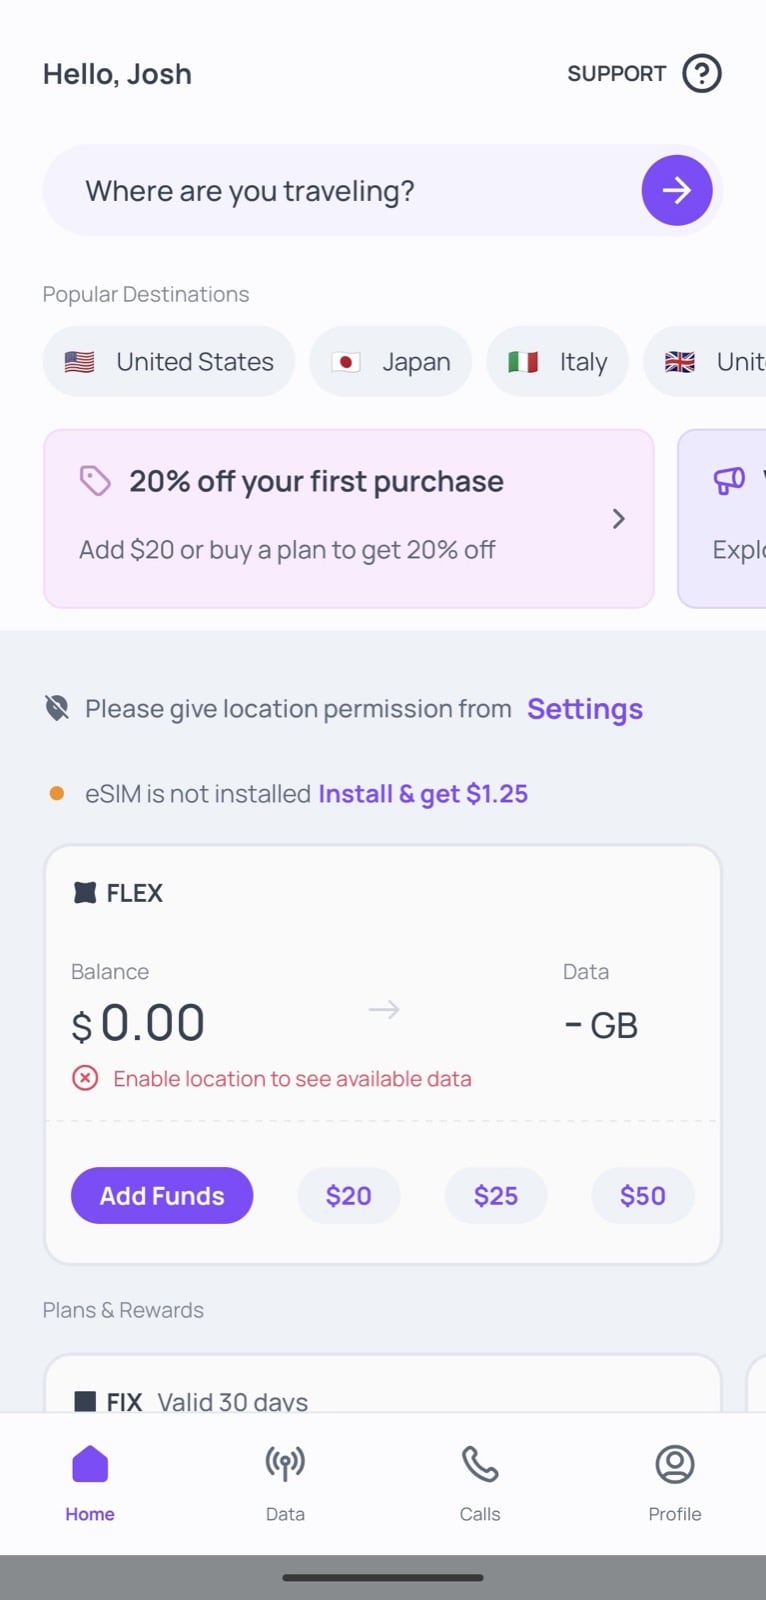Pick the Italy destination chip

tap(557, 361)
